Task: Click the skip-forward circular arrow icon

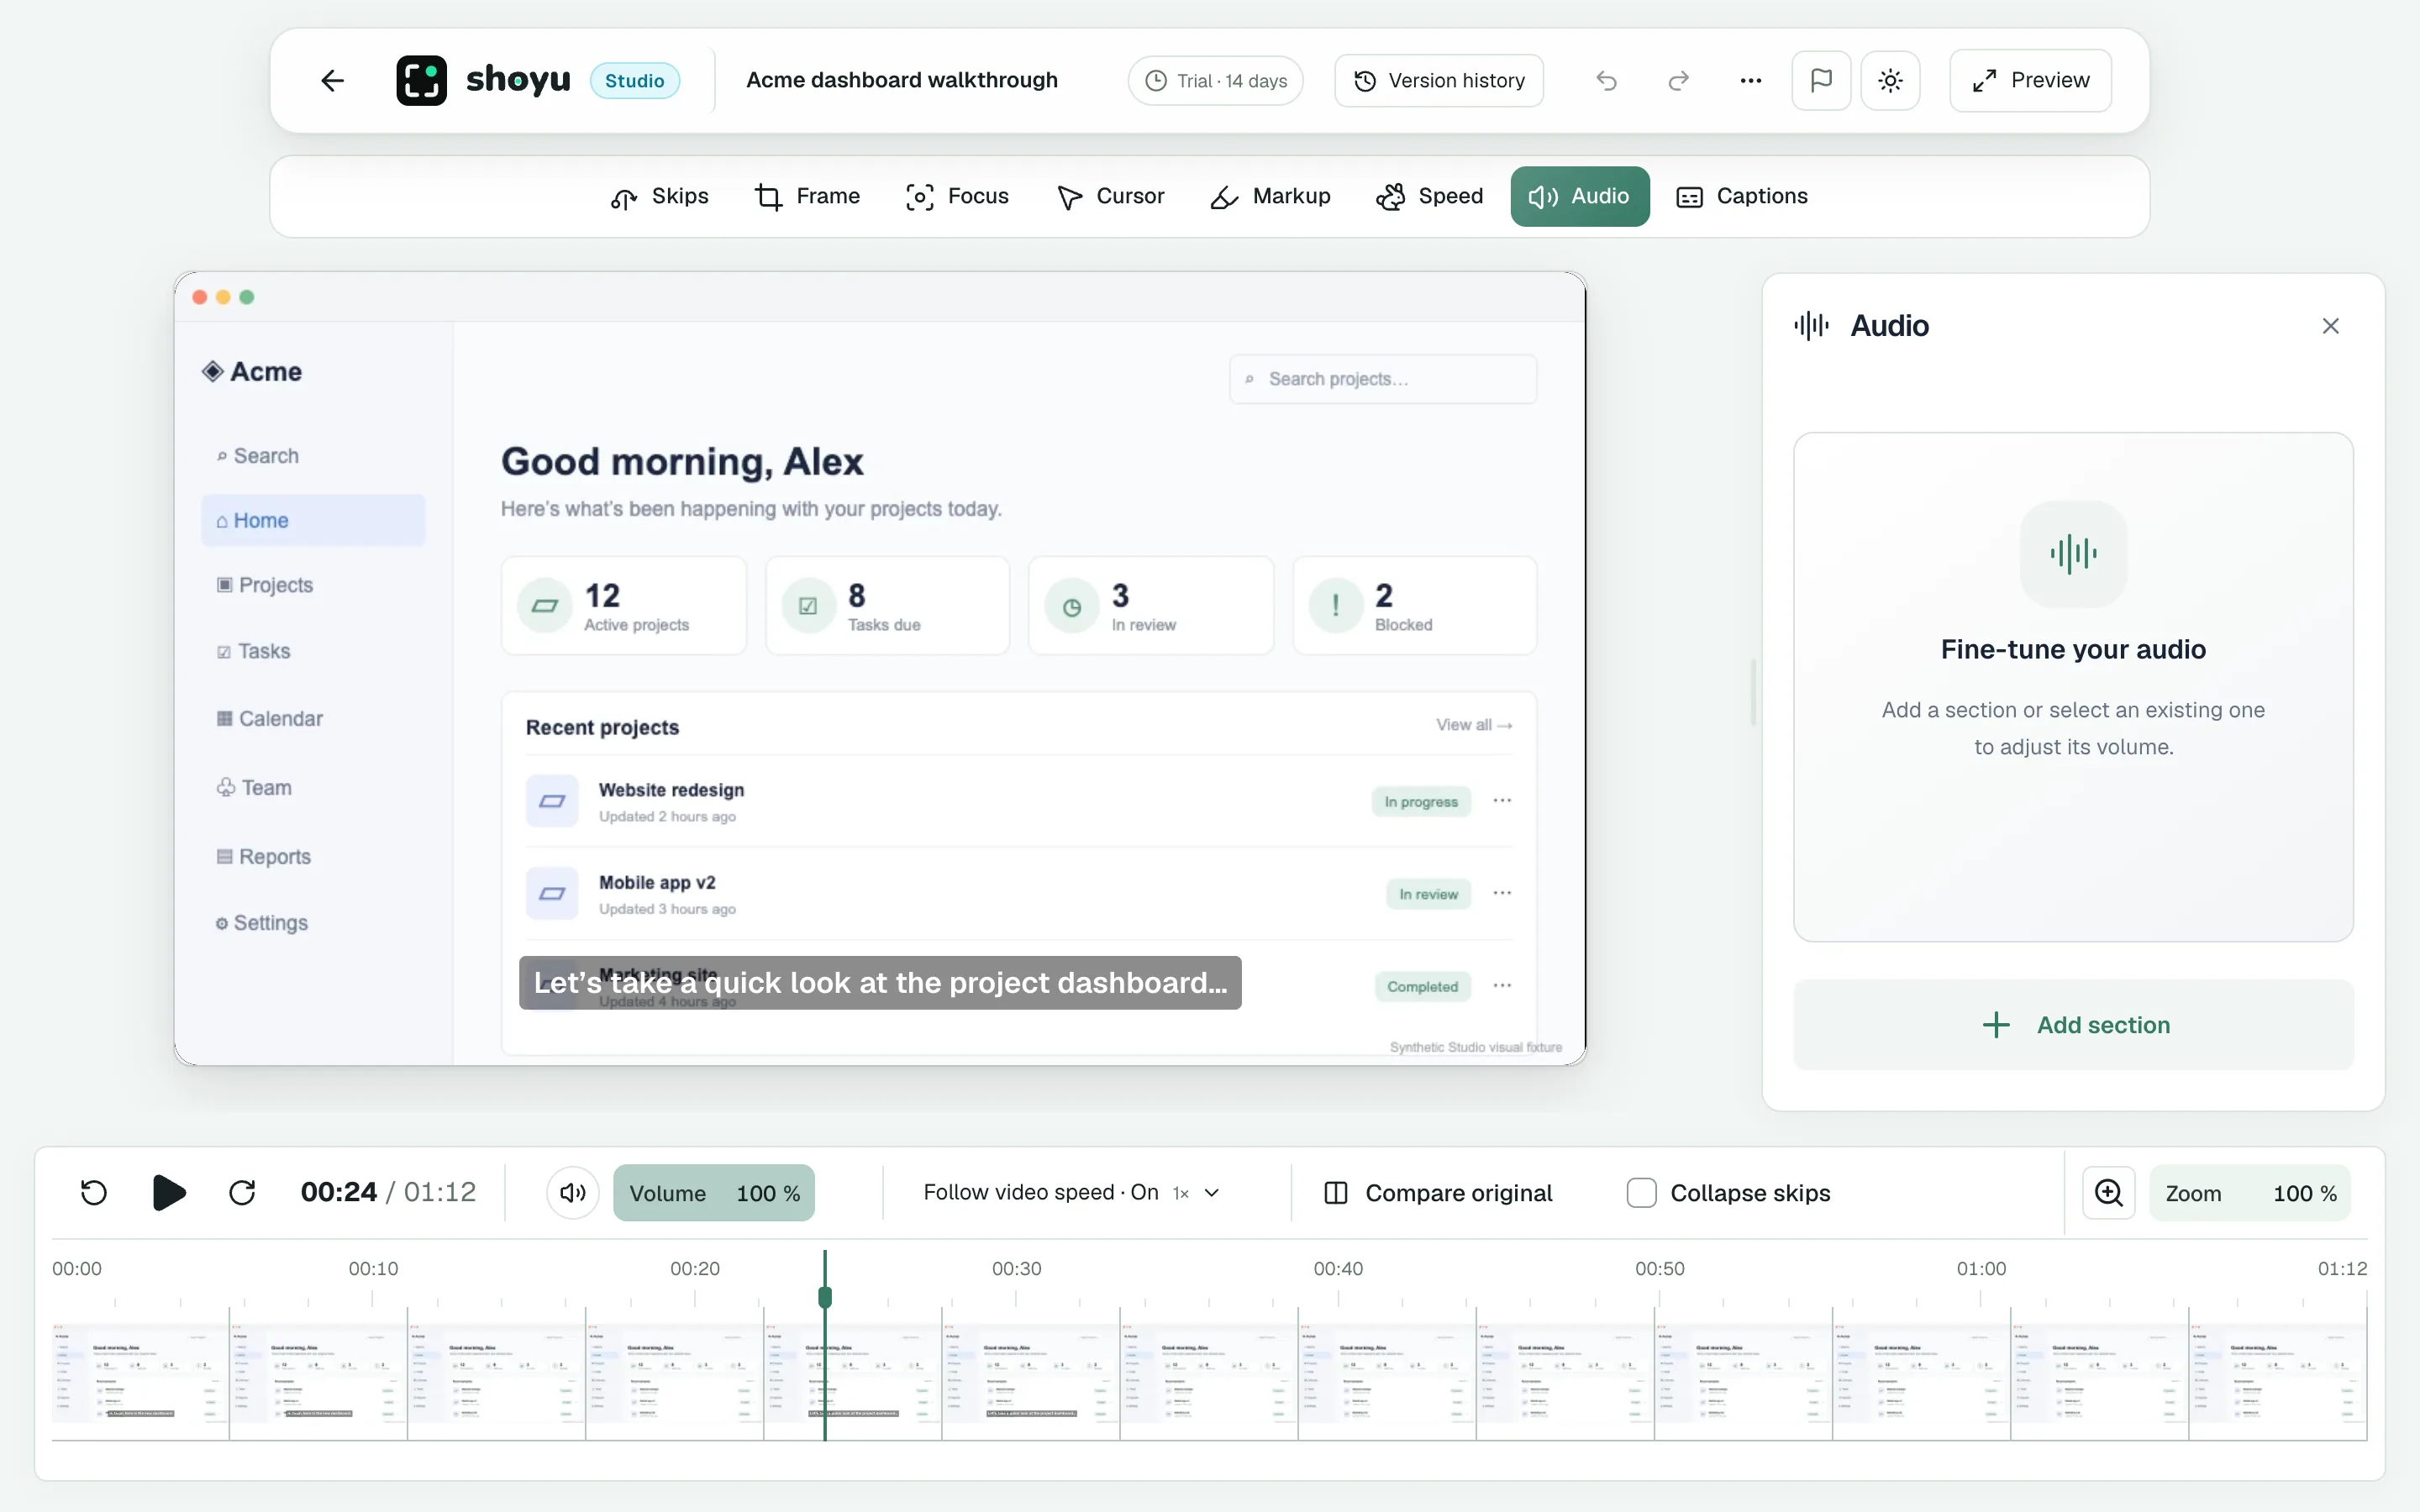Action: point(242,1192)
